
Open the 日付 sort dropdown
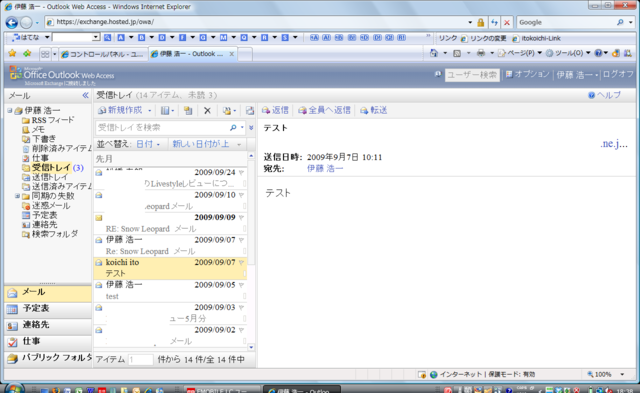click(x=148, y=144)
